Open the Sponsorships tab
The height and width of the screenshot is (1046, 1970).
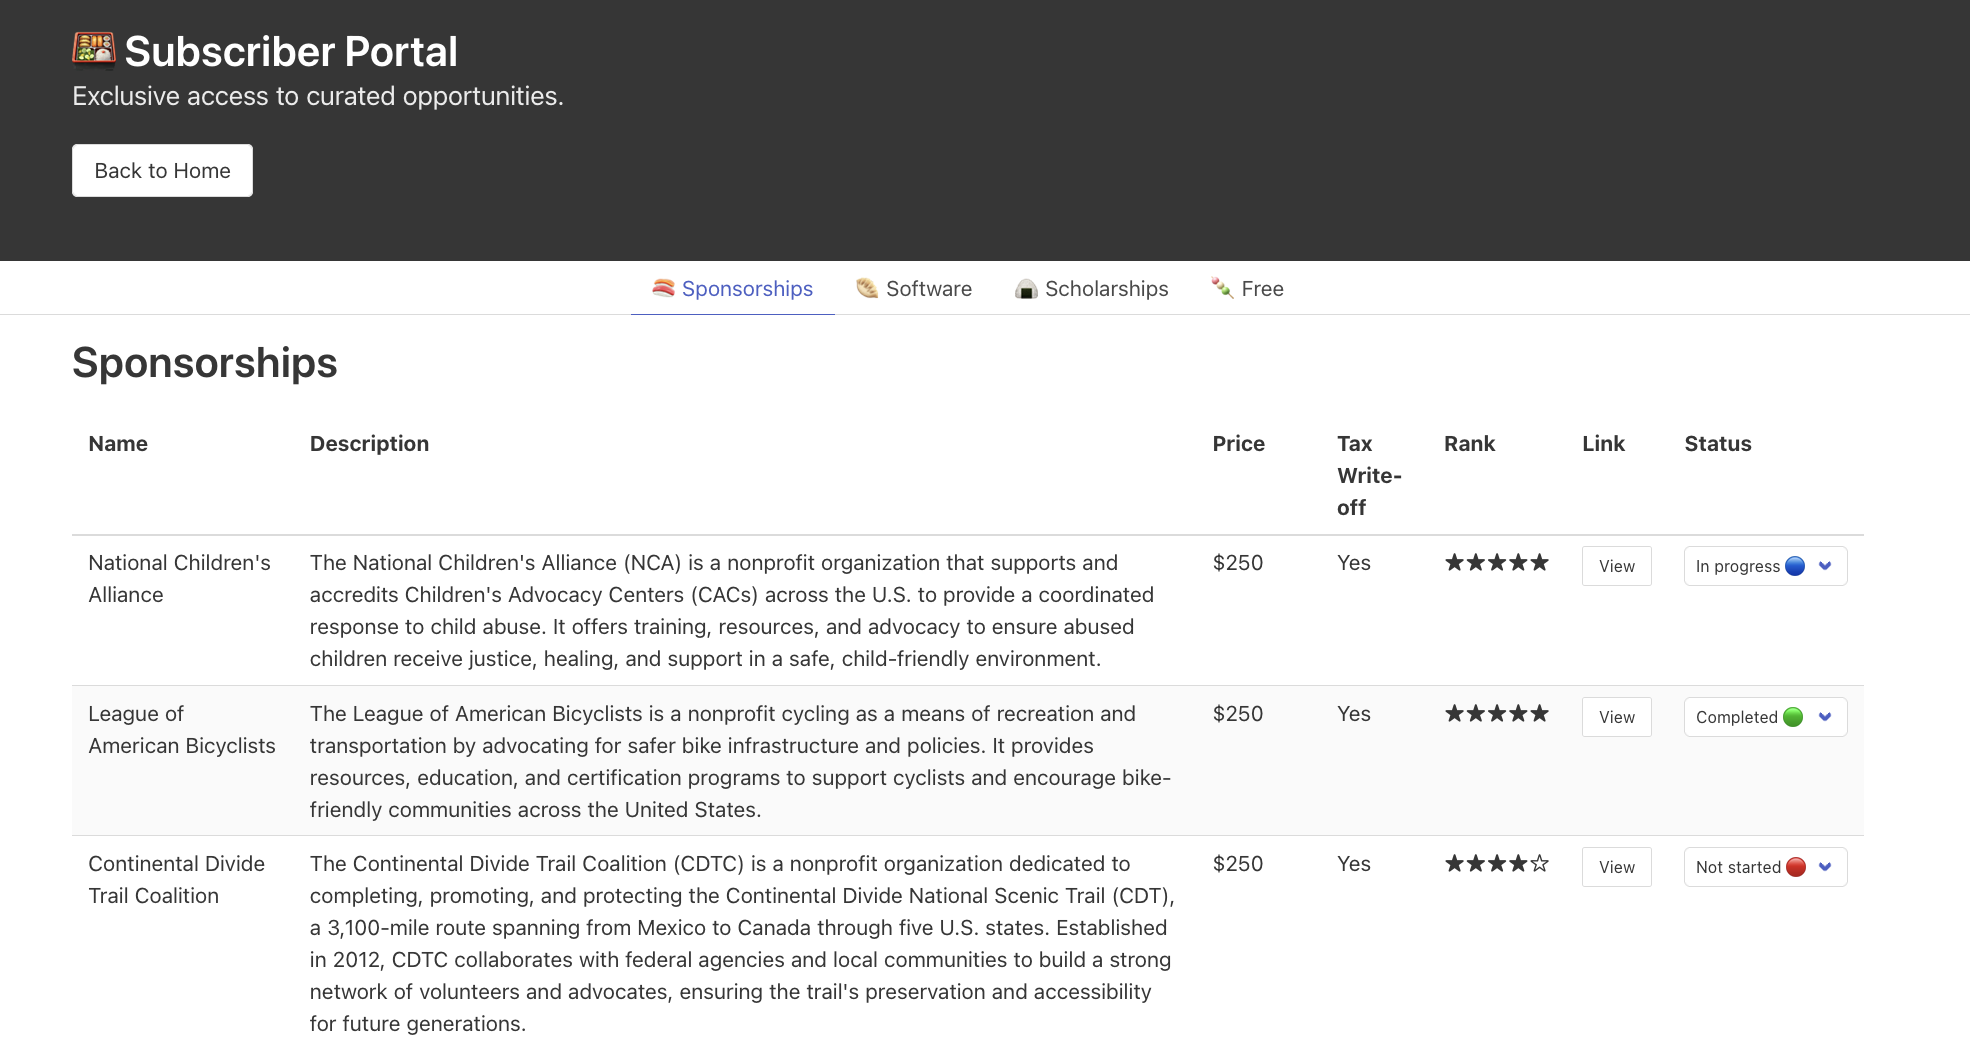tap(732, 289)
